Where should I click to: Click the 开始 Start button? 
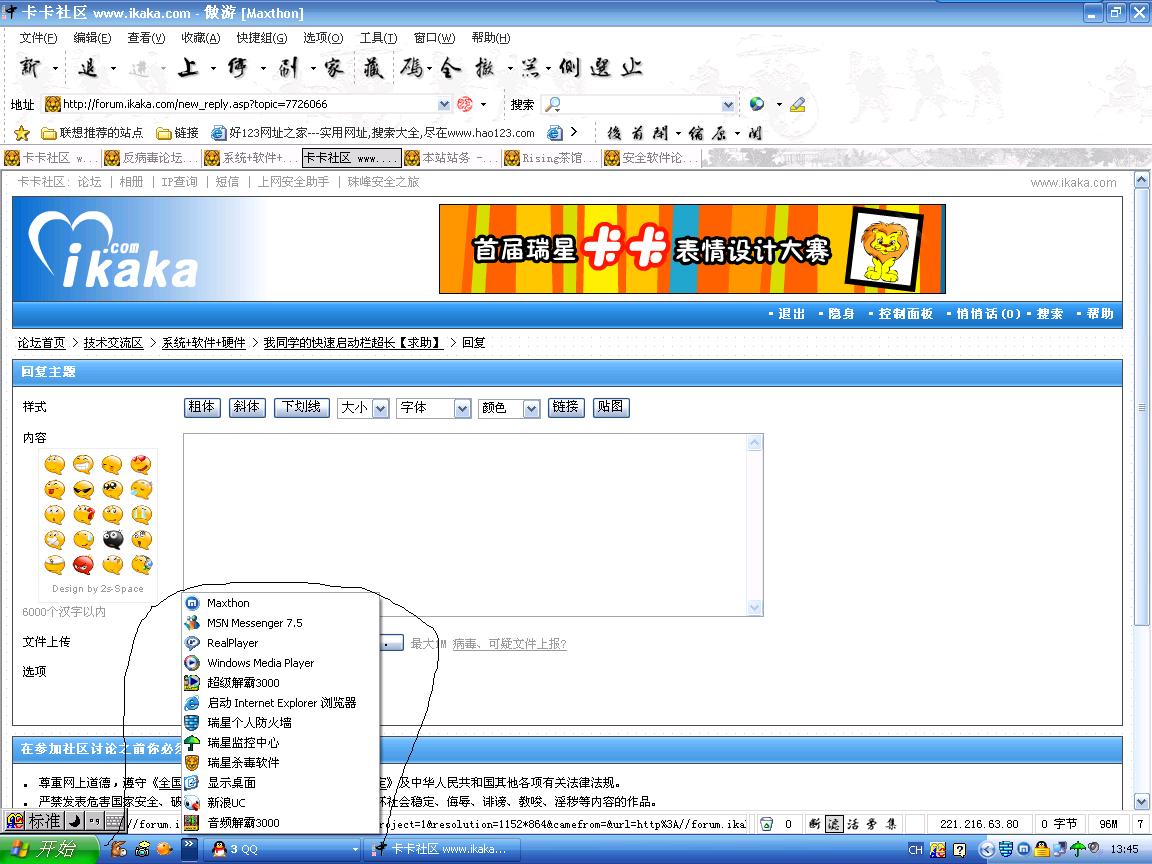pos(49,849)
